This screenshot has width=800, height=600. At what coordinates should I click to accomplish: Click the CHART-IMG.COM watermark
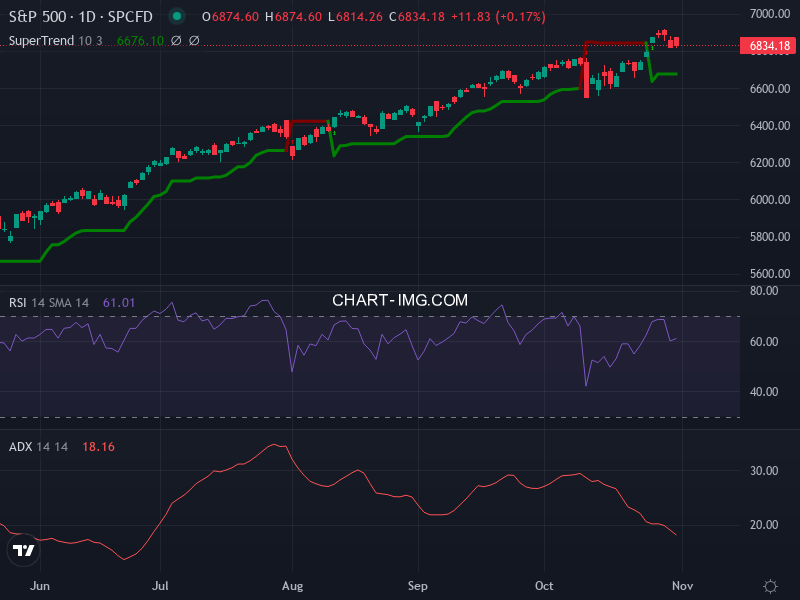(399, 299)
